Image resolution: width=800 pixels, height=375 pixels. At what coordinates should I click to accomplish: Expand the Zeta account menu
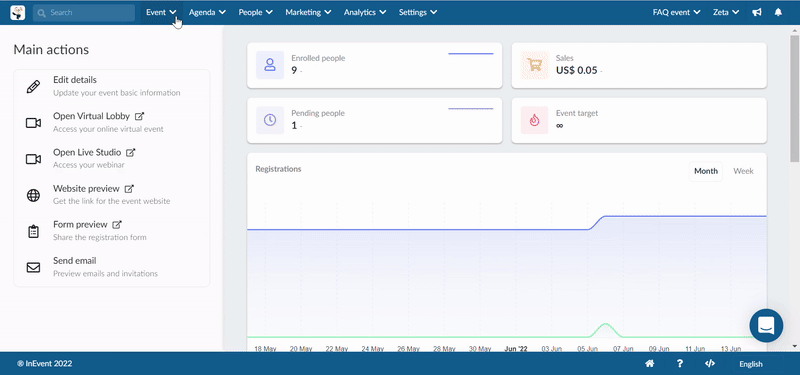coord(726,12)
